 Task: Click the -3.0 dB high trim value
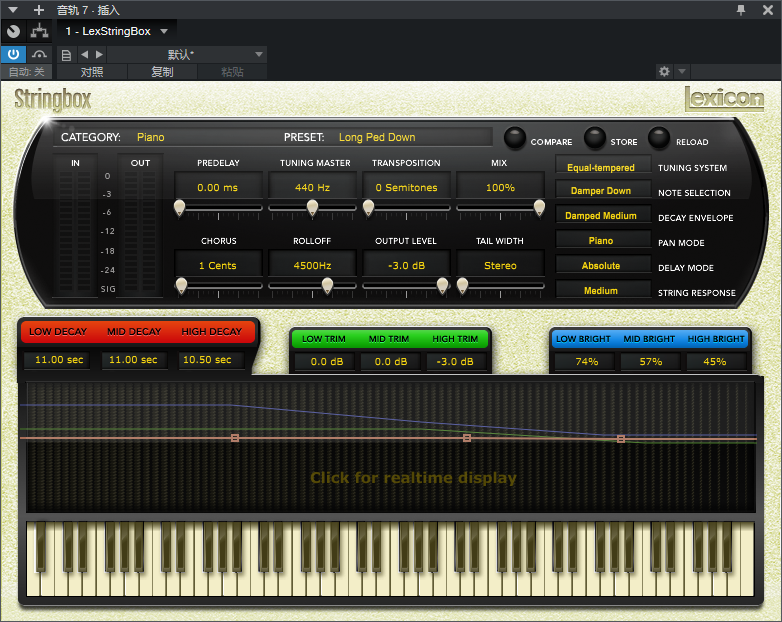pos(455,362)
